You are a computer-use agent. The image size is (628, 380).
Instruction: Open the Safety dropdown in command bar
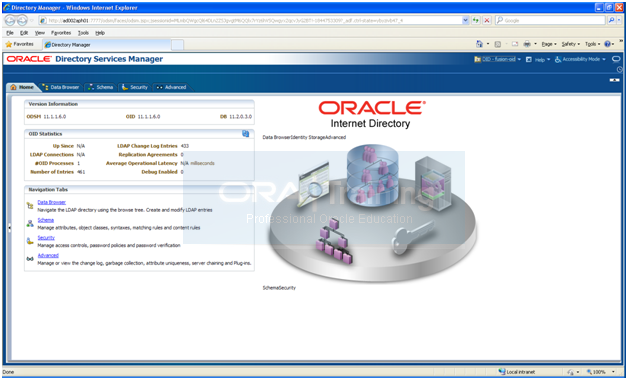click(570, 44)
